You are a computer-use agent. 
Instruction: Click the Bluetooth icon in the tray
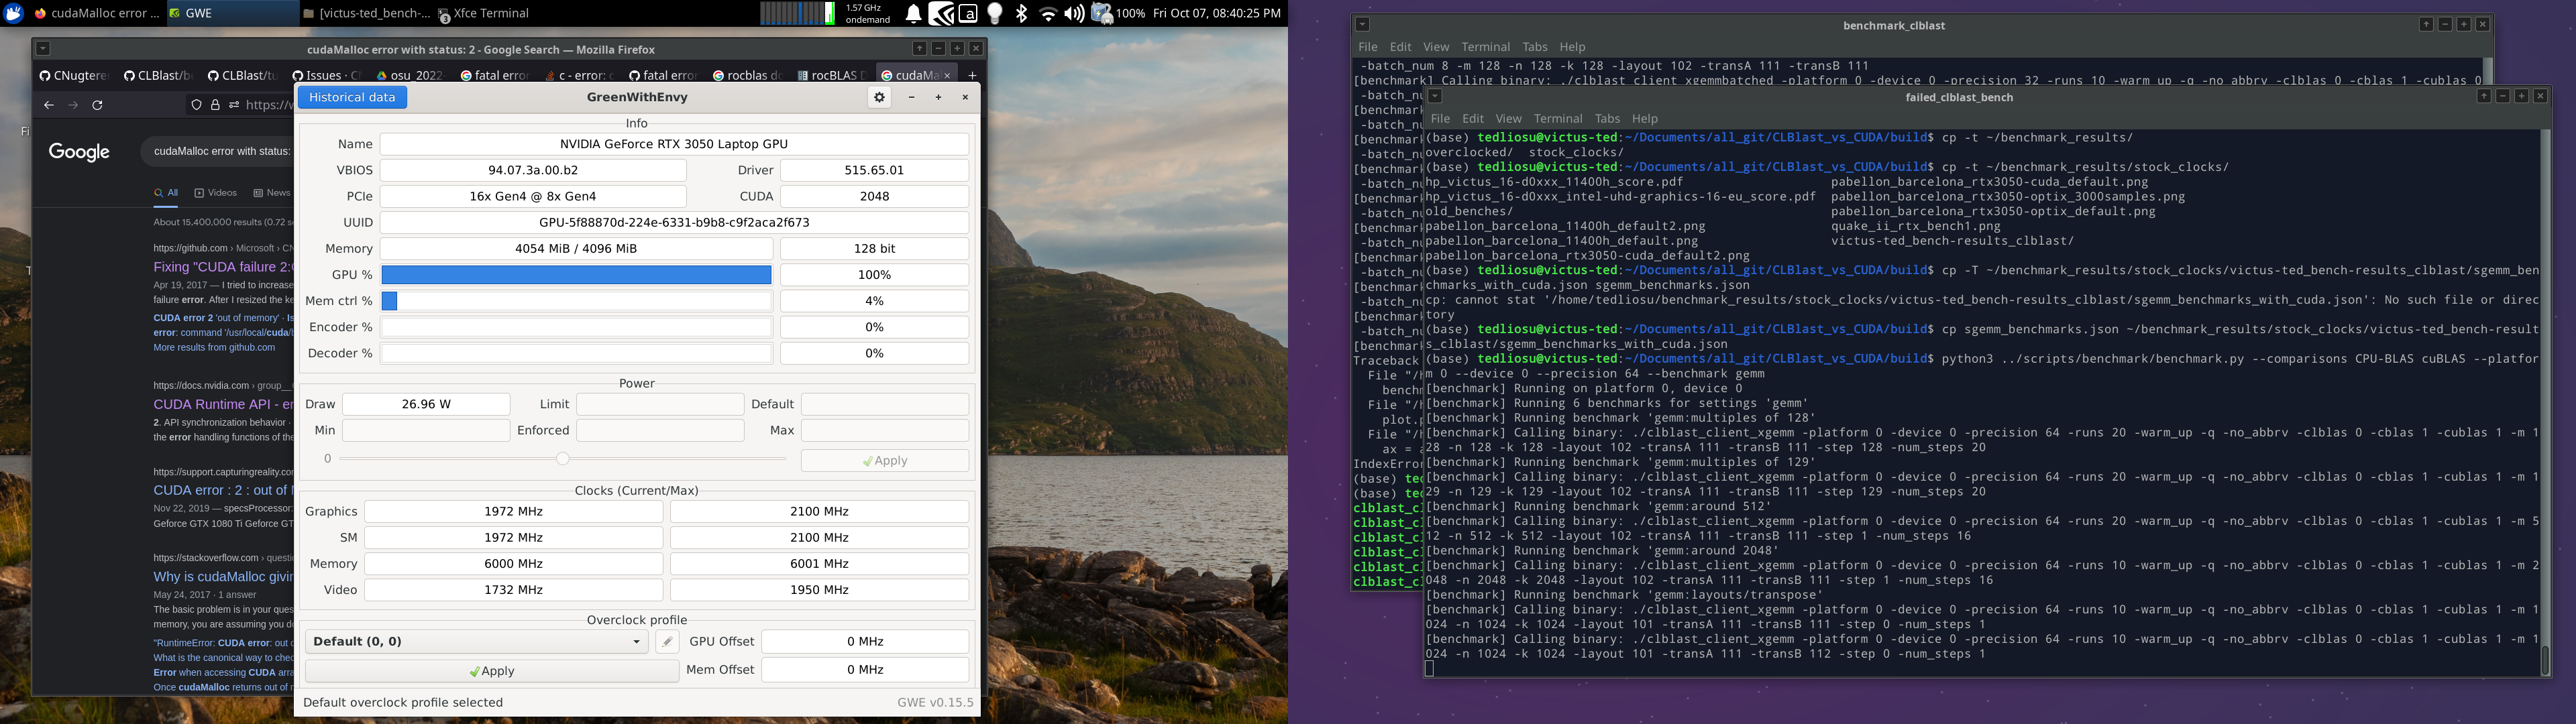click(1021, 13)
